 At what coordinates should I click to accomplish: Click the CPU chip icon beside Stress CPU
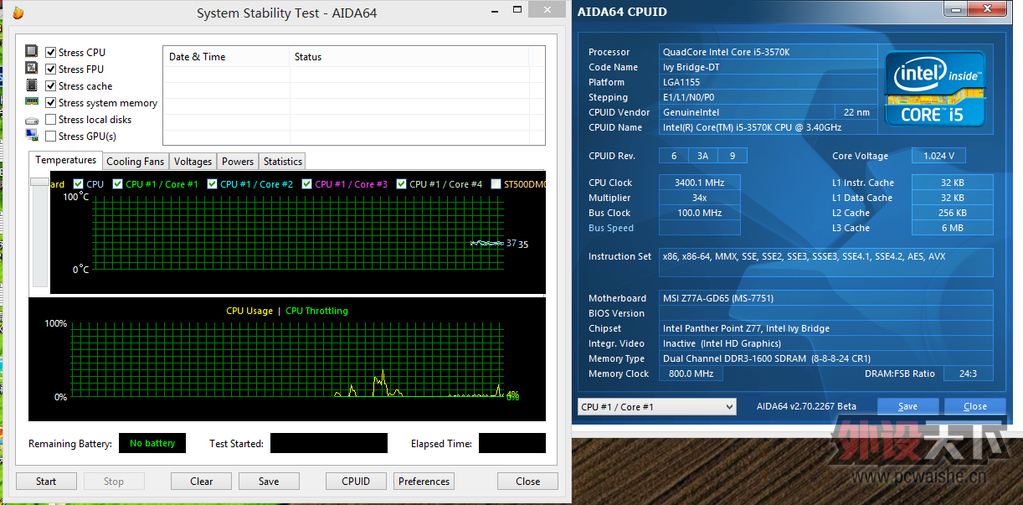coord(31,52)
